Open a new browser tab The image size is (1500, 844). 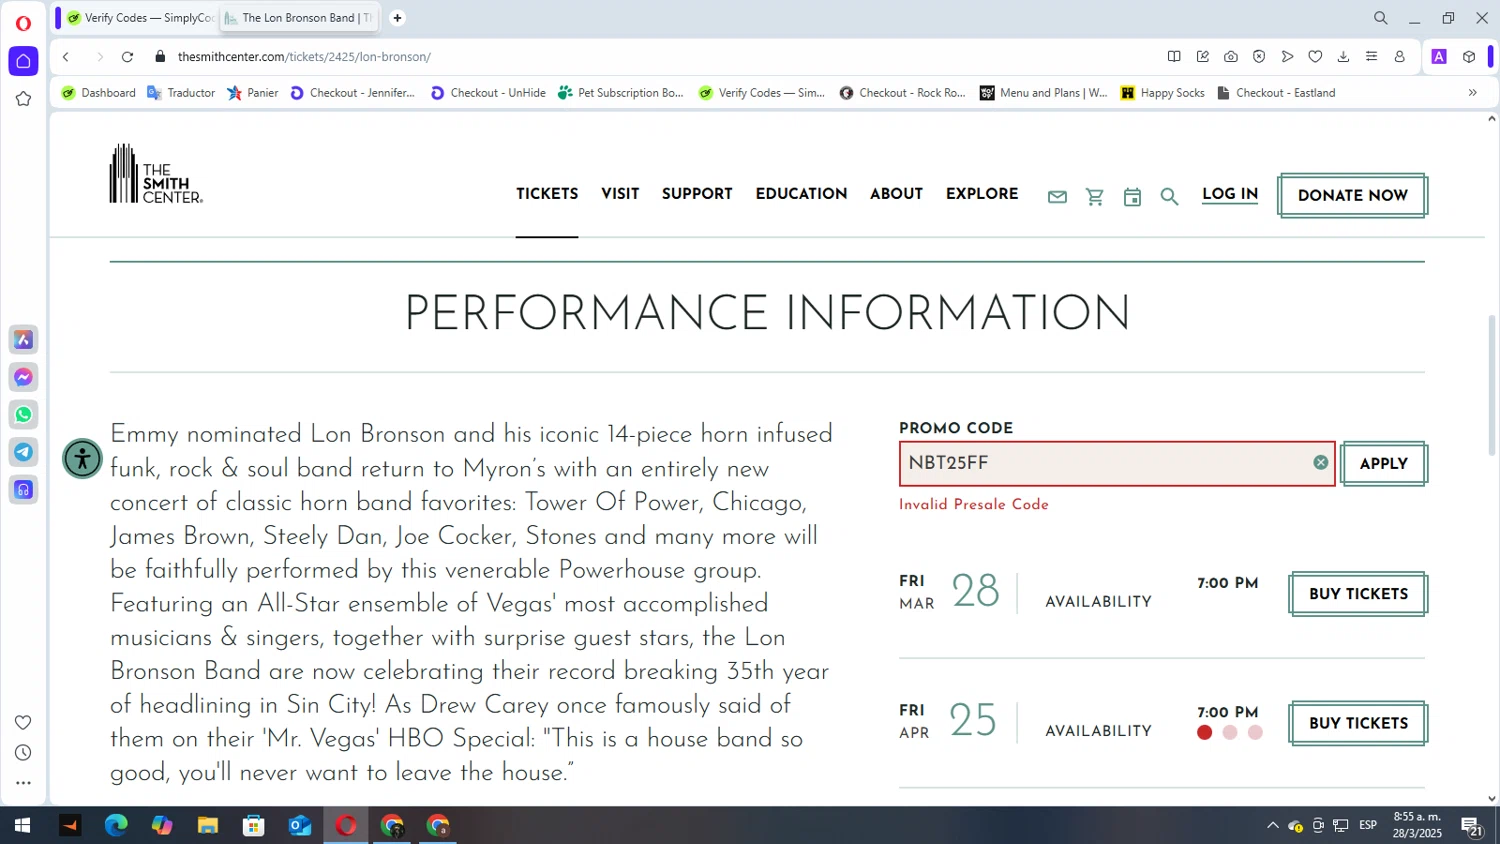(397, 18)
